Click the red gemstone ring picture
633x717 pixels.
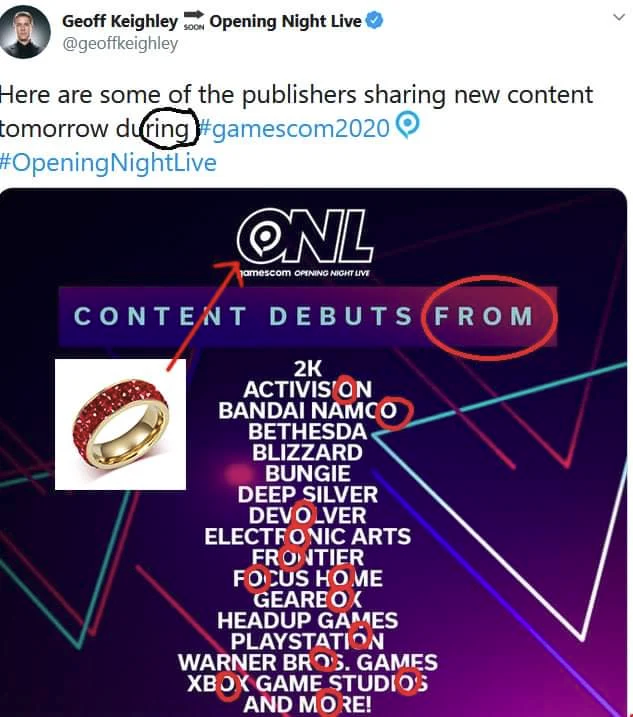click(120, 425)
